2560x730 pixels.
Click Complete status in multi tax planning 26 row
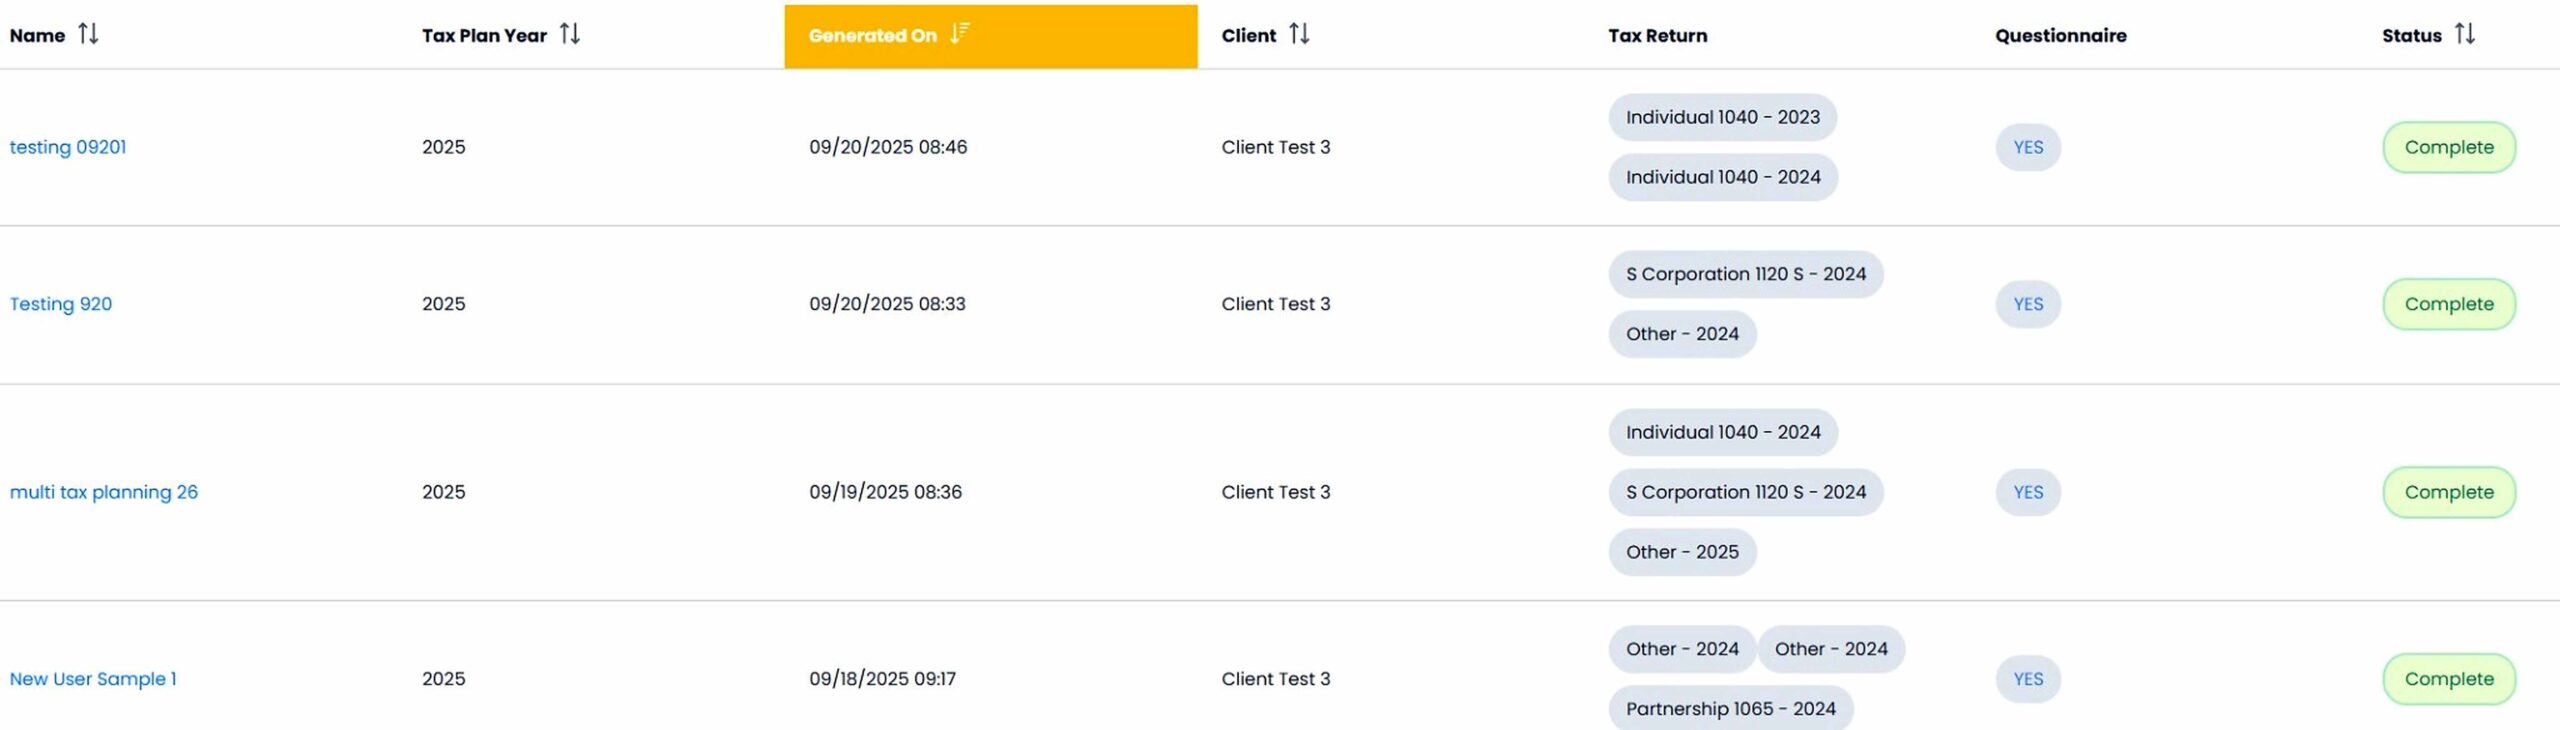tap(2448, 492)
